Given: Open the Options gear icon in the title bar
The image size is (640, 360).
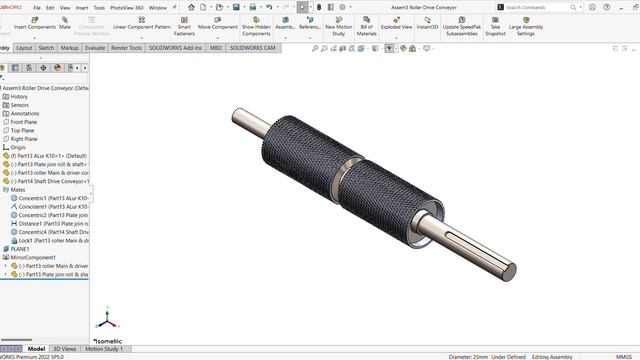Looking at the screenshot, I should click(342, 7).
